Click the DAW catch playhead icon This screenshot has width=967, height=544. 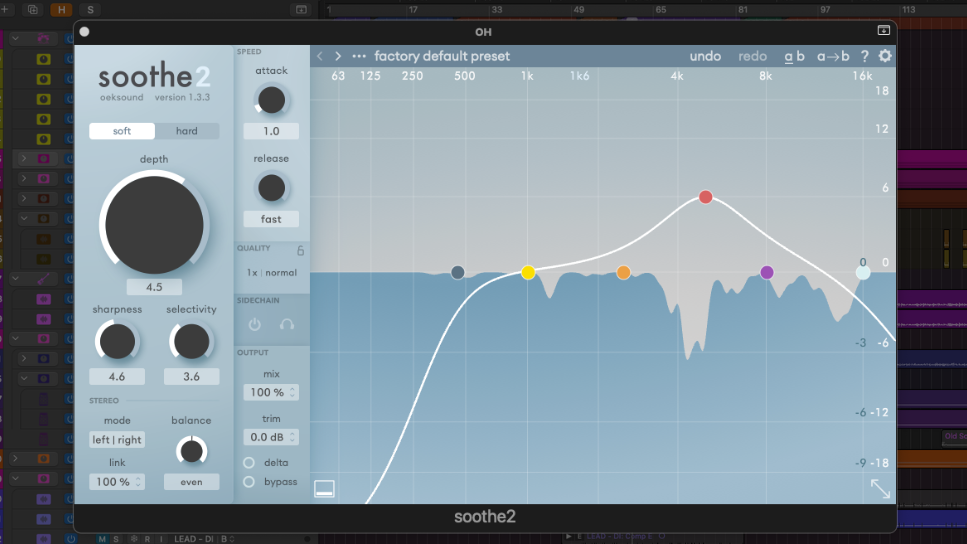(301, 9)
